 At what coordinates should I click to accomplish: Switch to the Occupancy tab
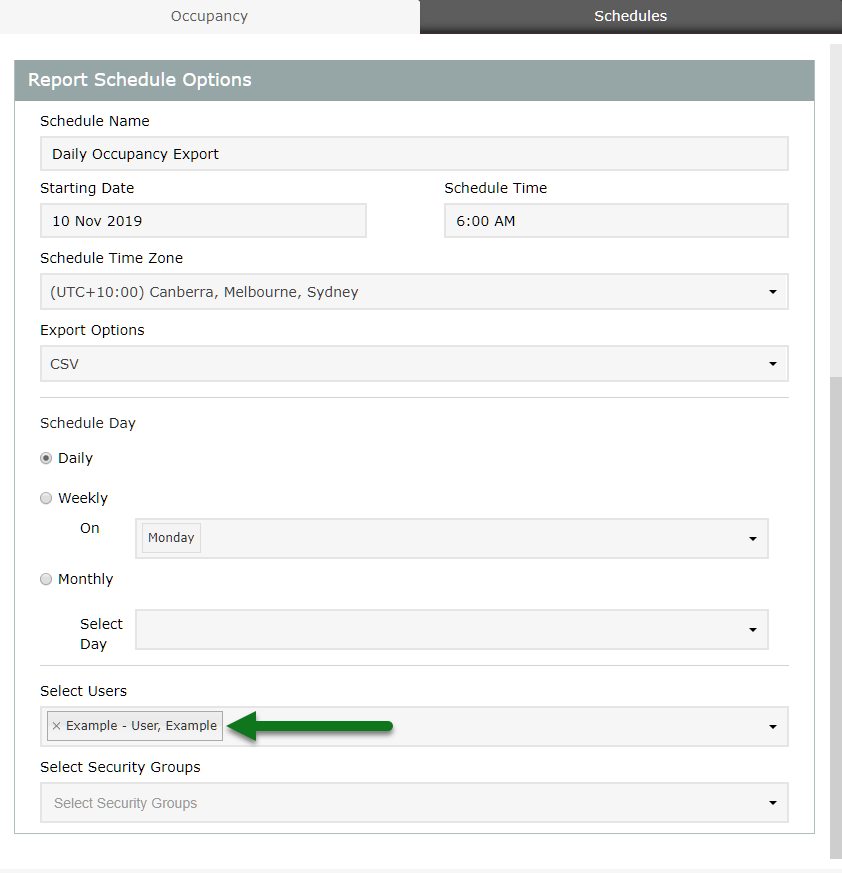coord(209,17)
